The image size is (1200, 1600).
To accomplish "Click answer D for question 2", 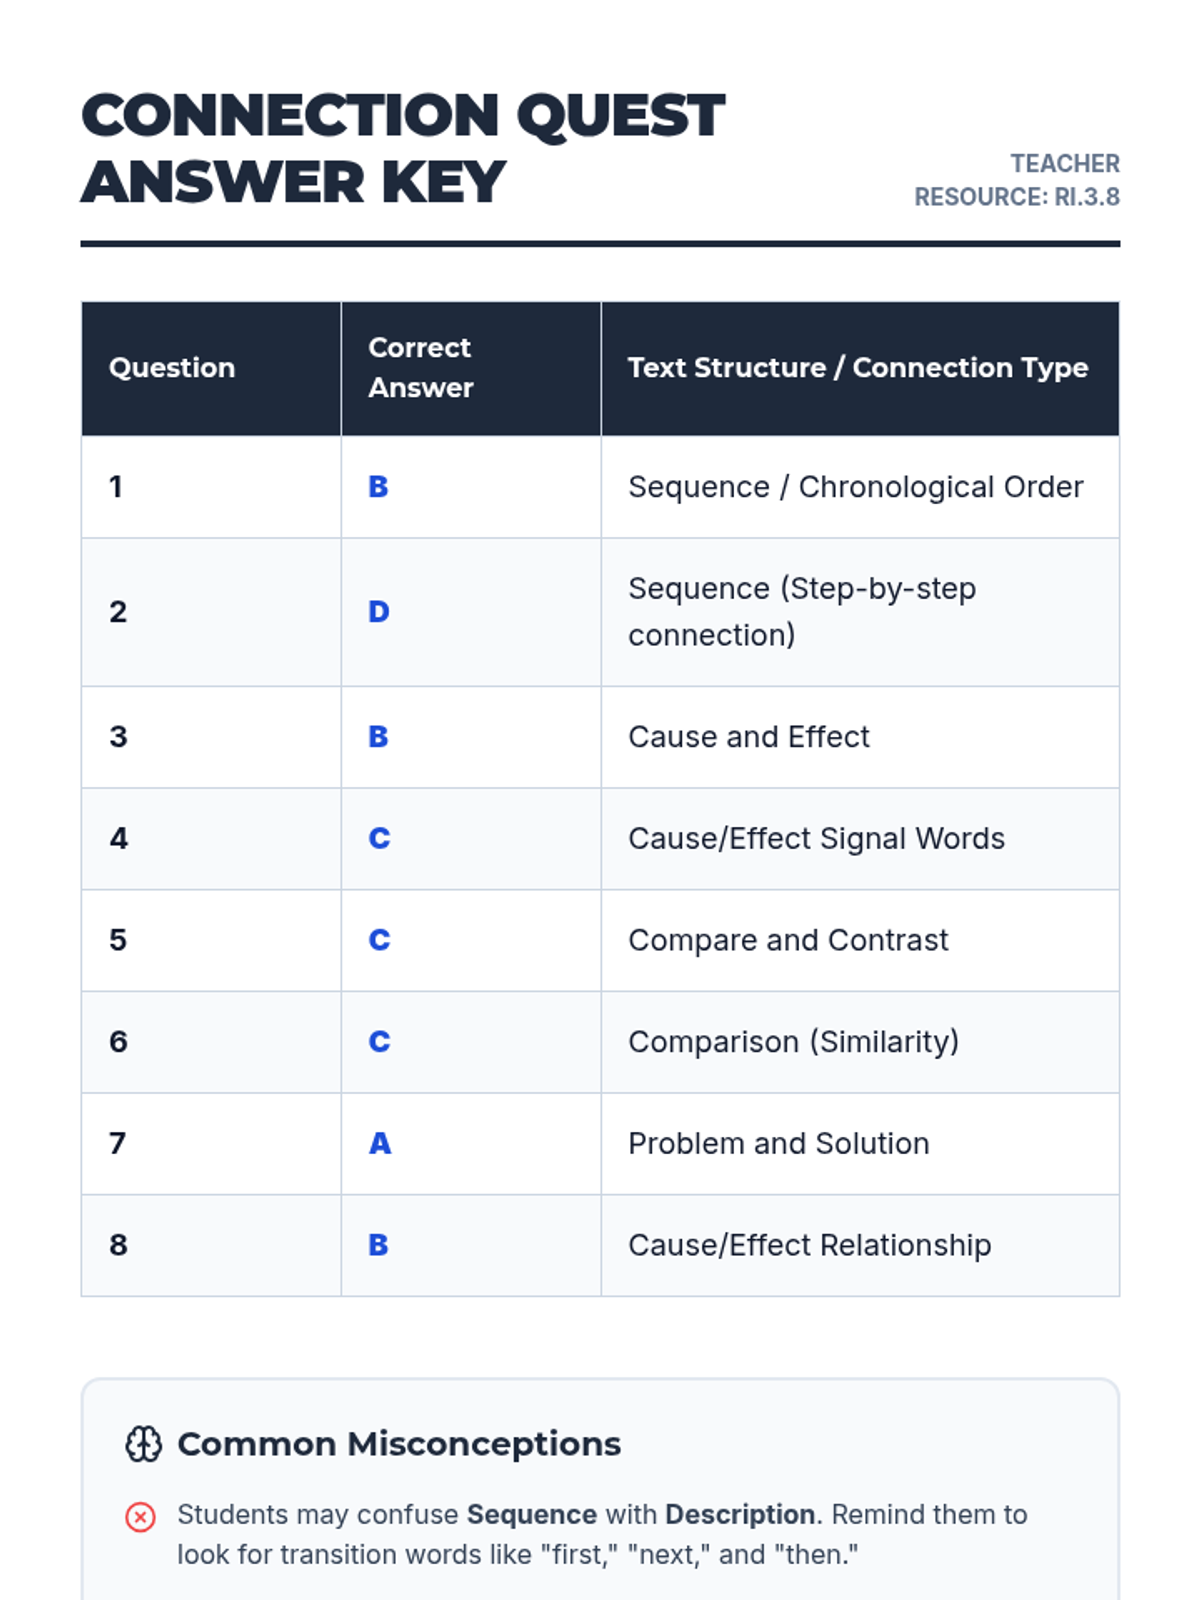I will (378, 612).
